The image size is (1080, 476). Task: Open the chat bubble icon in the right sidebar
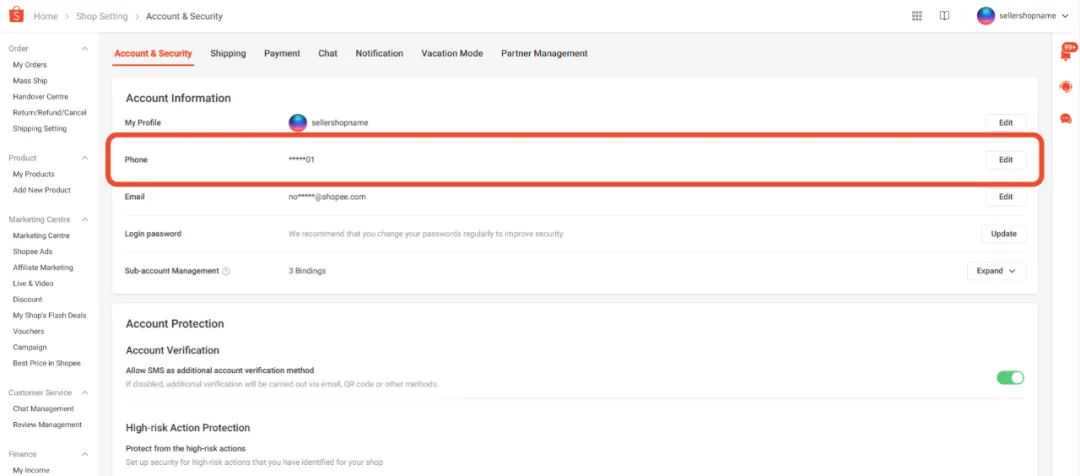coord(1066,118)
